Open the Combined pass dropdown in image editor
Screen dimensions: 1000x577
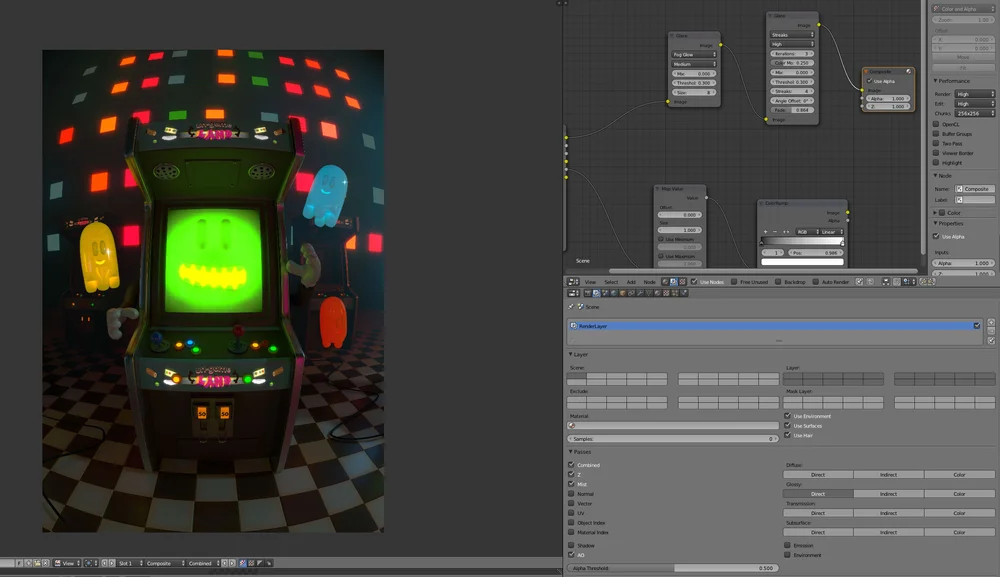(x=204, y=563)
